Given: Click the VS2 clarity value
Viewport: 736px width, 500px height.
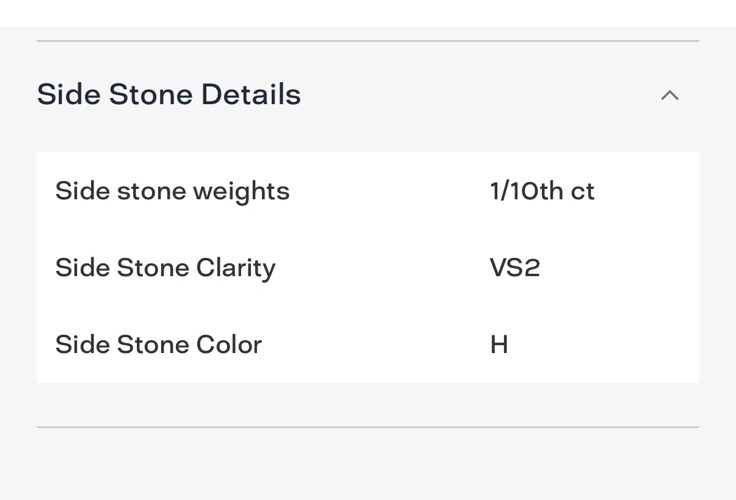Looking at the screenshot, I should pyautogui.click(x=515, y=268).
